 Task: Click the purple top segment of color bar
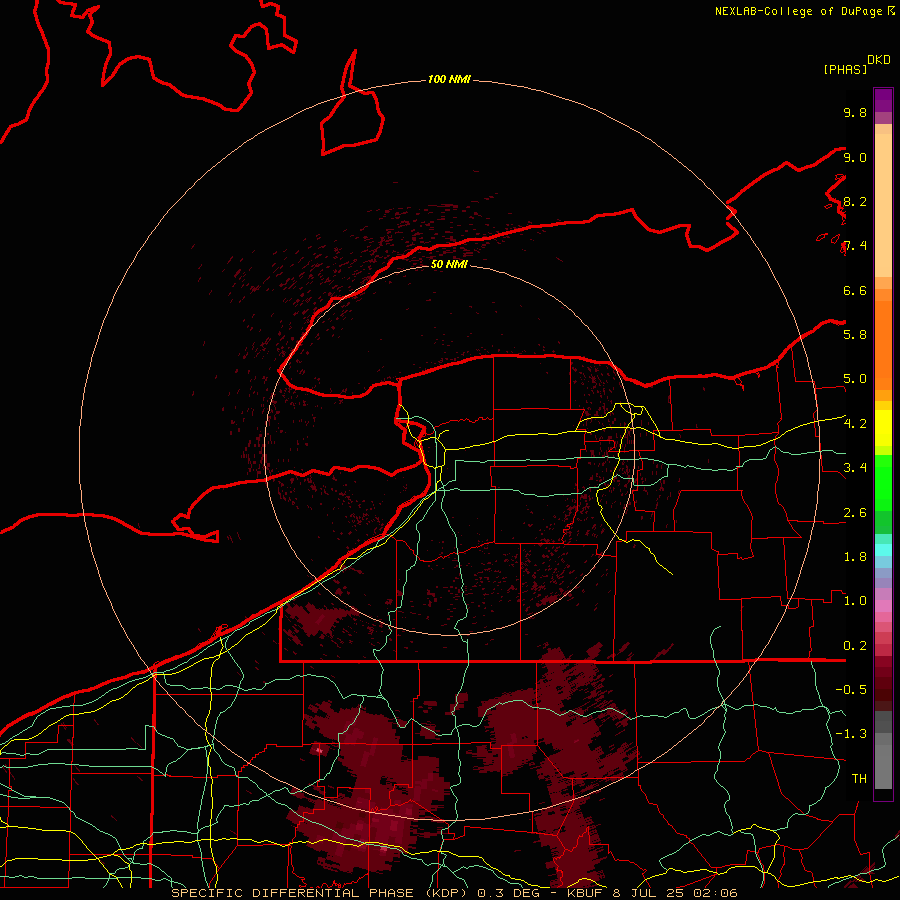pos(883,100)
